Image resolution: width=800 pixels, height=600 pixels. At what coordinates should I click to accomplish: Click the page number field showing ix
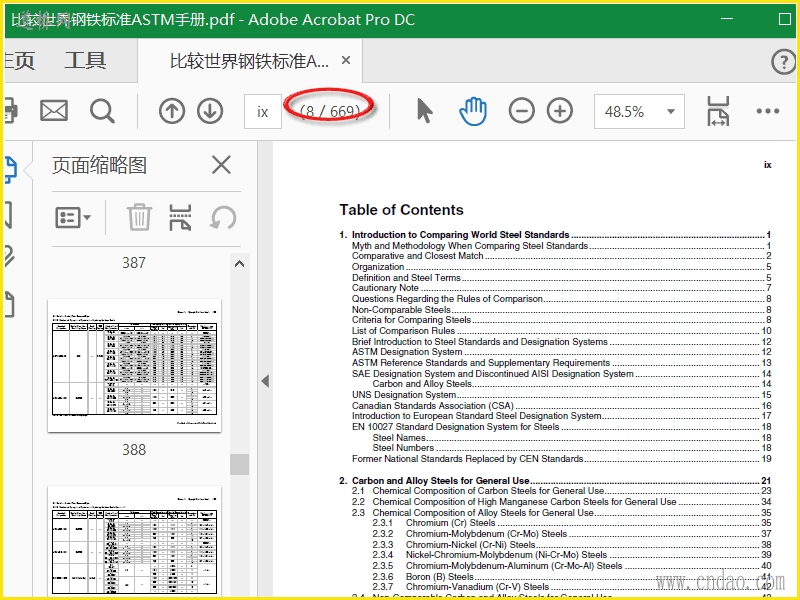pos(263,111)
